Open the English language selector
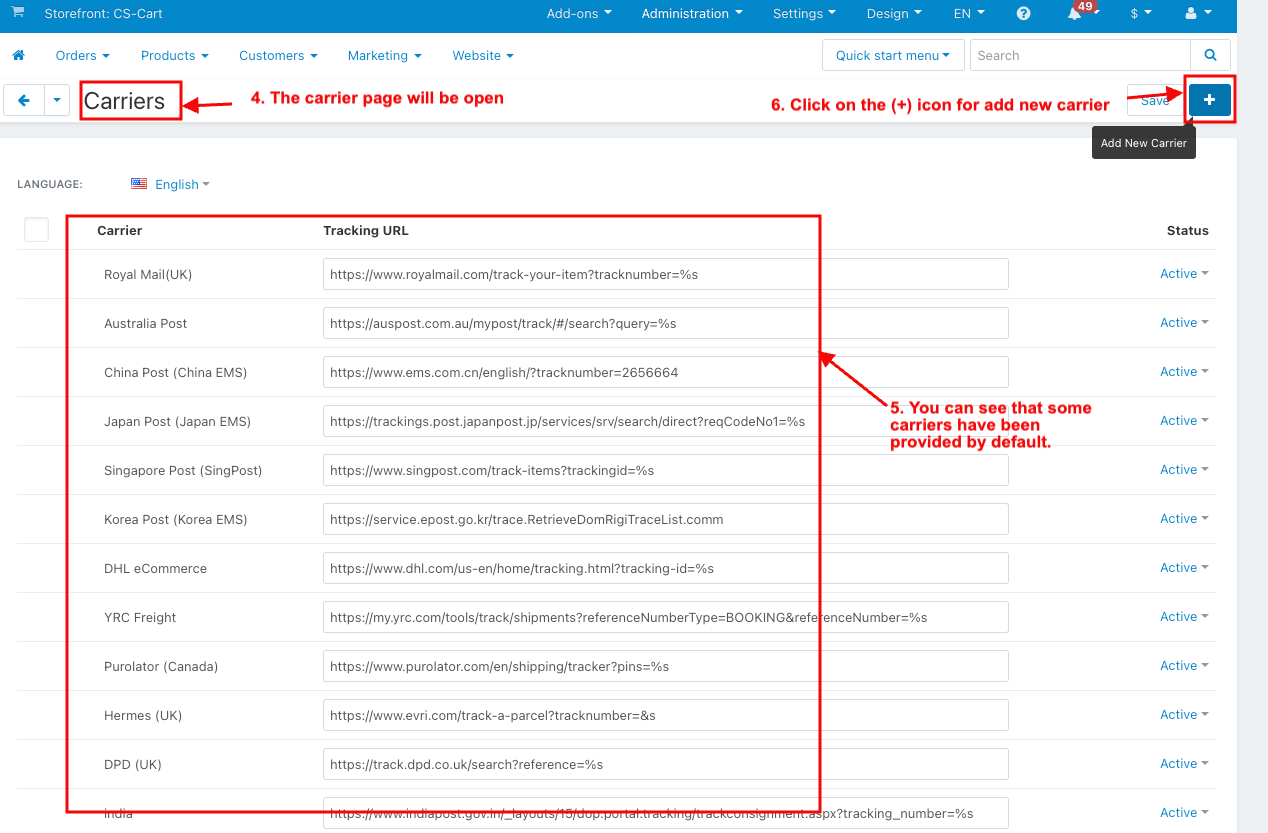Image resolution: width=1268 pixels, height=833 pixels. [x=182, y=184]
